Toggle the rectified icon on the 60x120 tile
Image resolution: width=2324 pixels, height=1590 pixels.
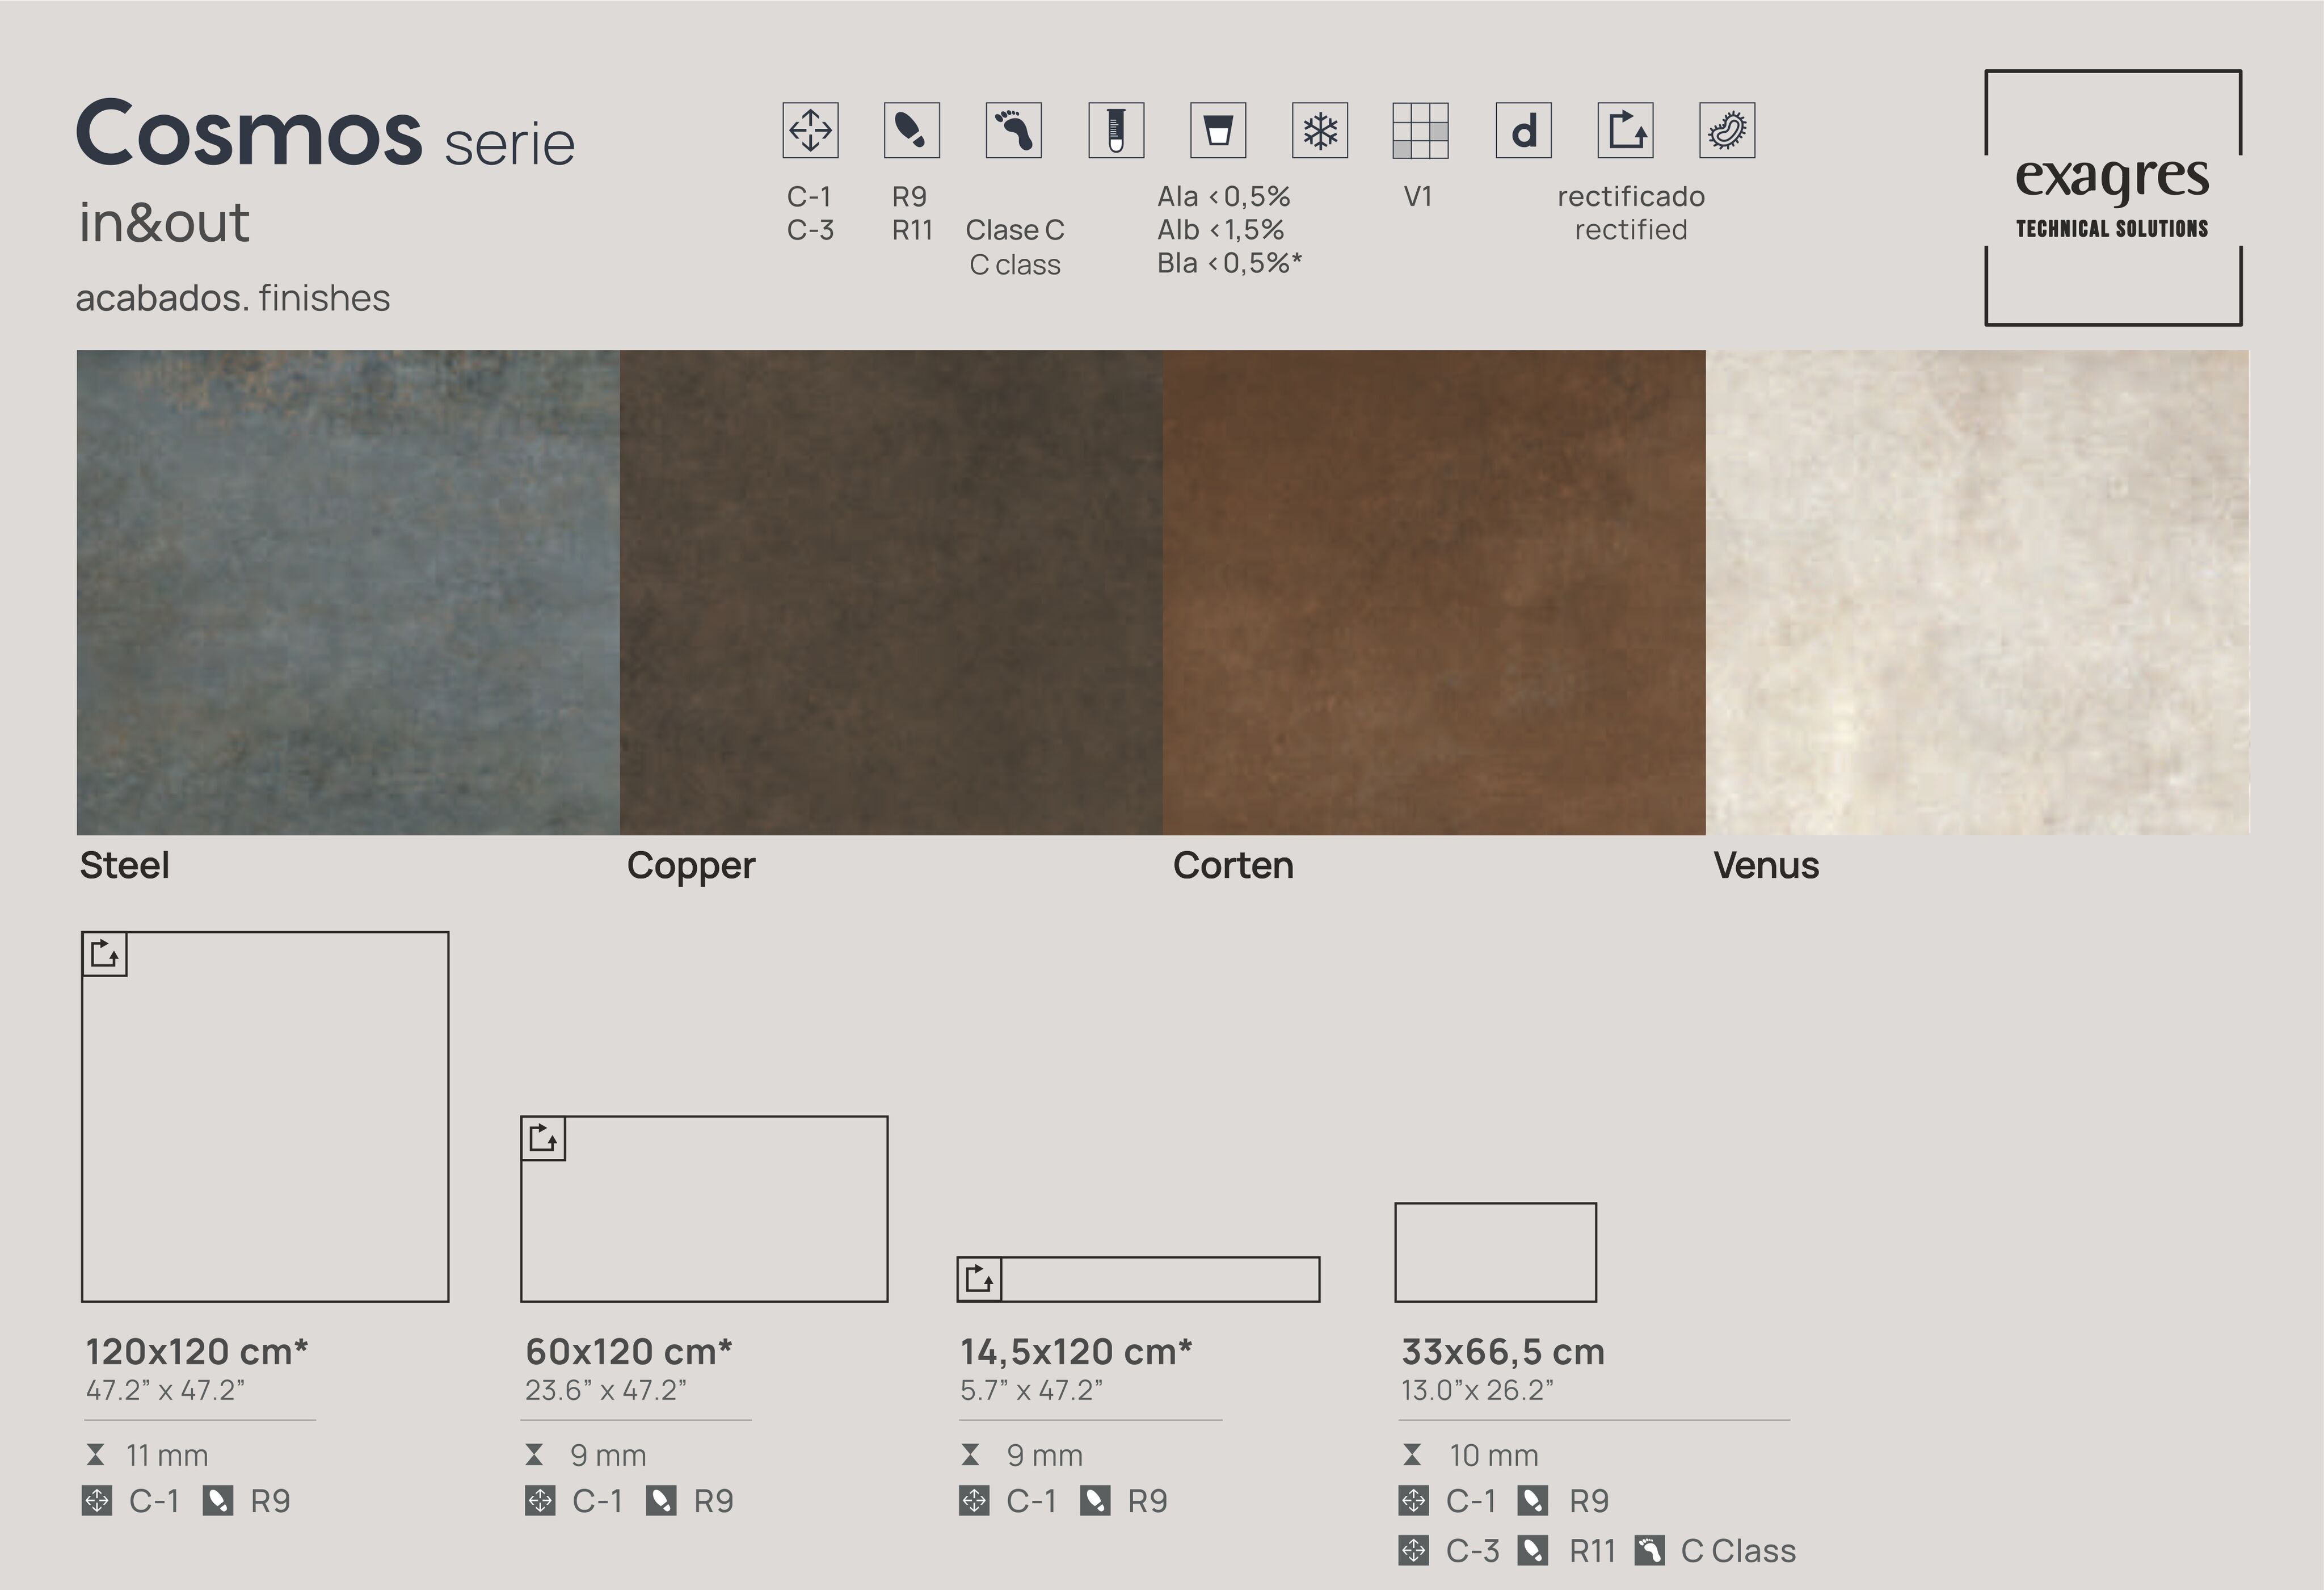click(545, 1138)
